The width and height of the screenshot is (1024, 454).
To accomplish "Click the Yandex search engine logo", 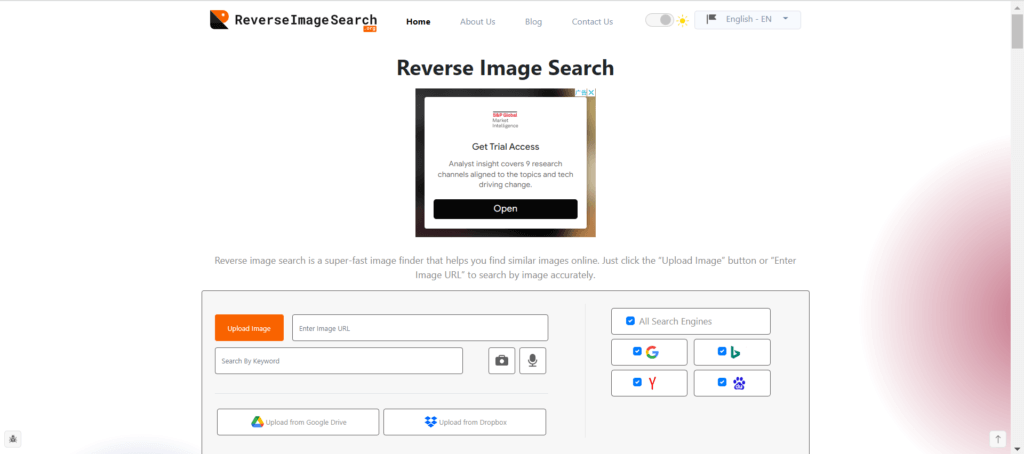I will (652, 383).
